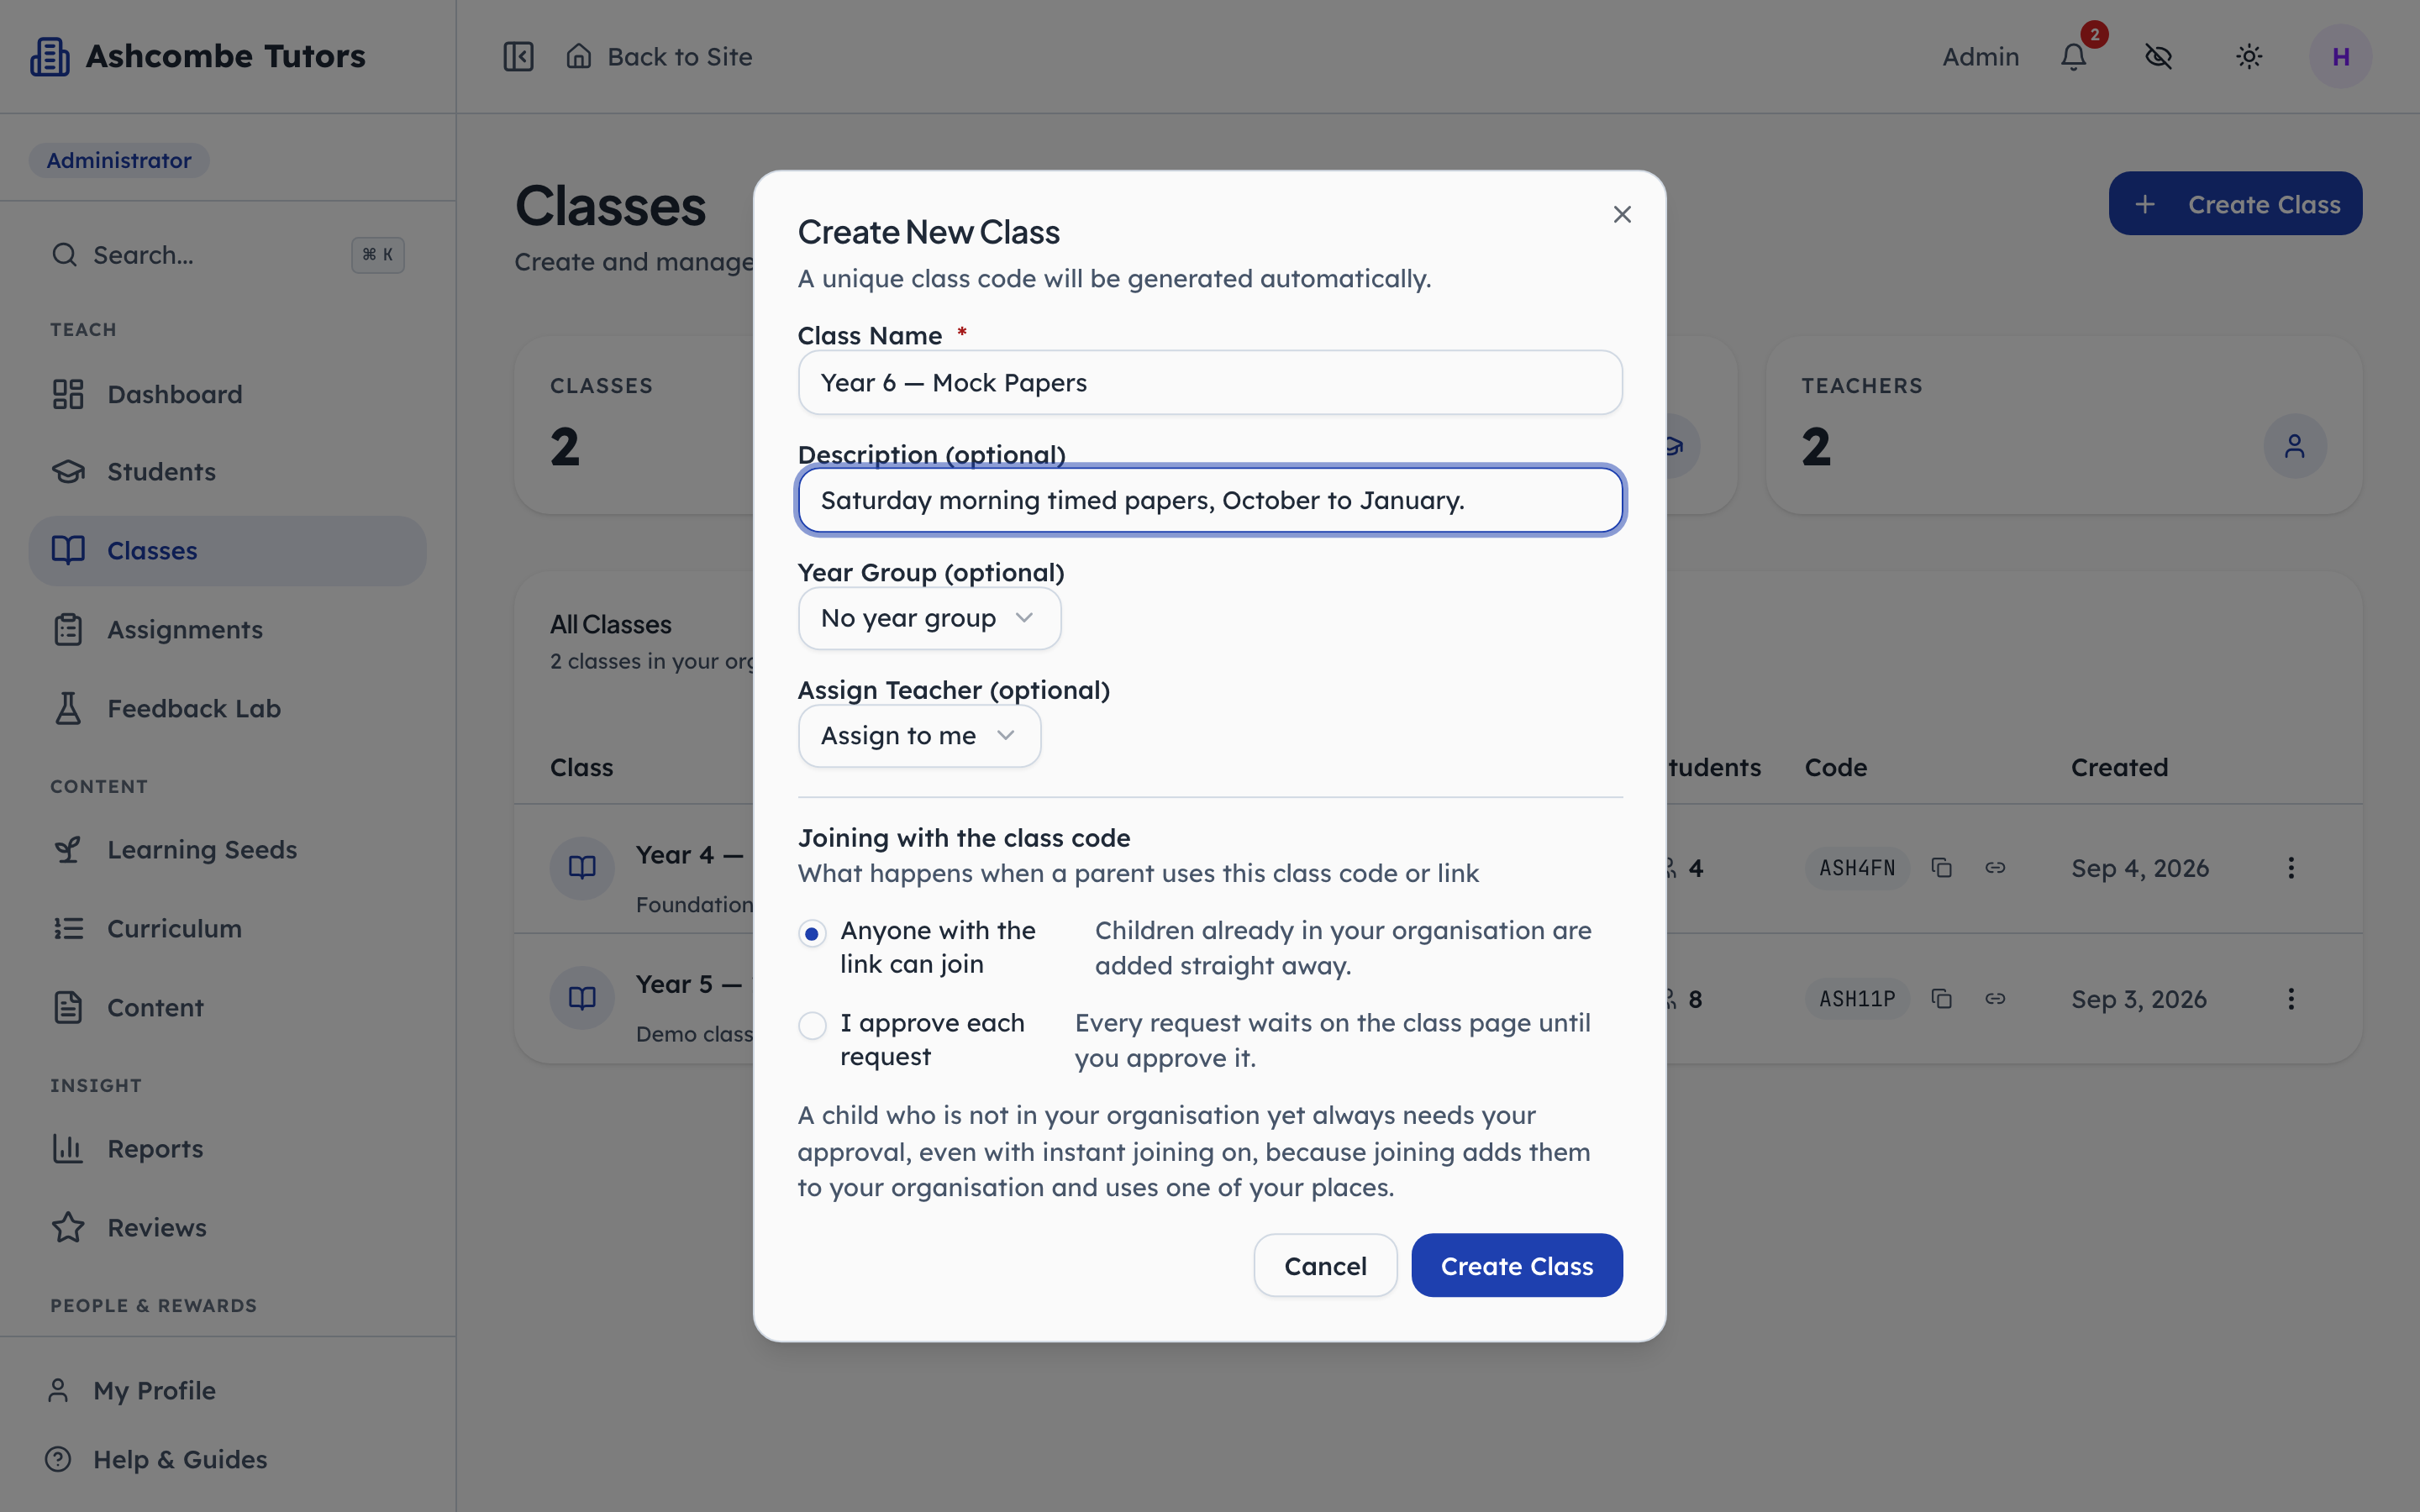
Task: Click the Cancel button
Action: [1325, 1266]
